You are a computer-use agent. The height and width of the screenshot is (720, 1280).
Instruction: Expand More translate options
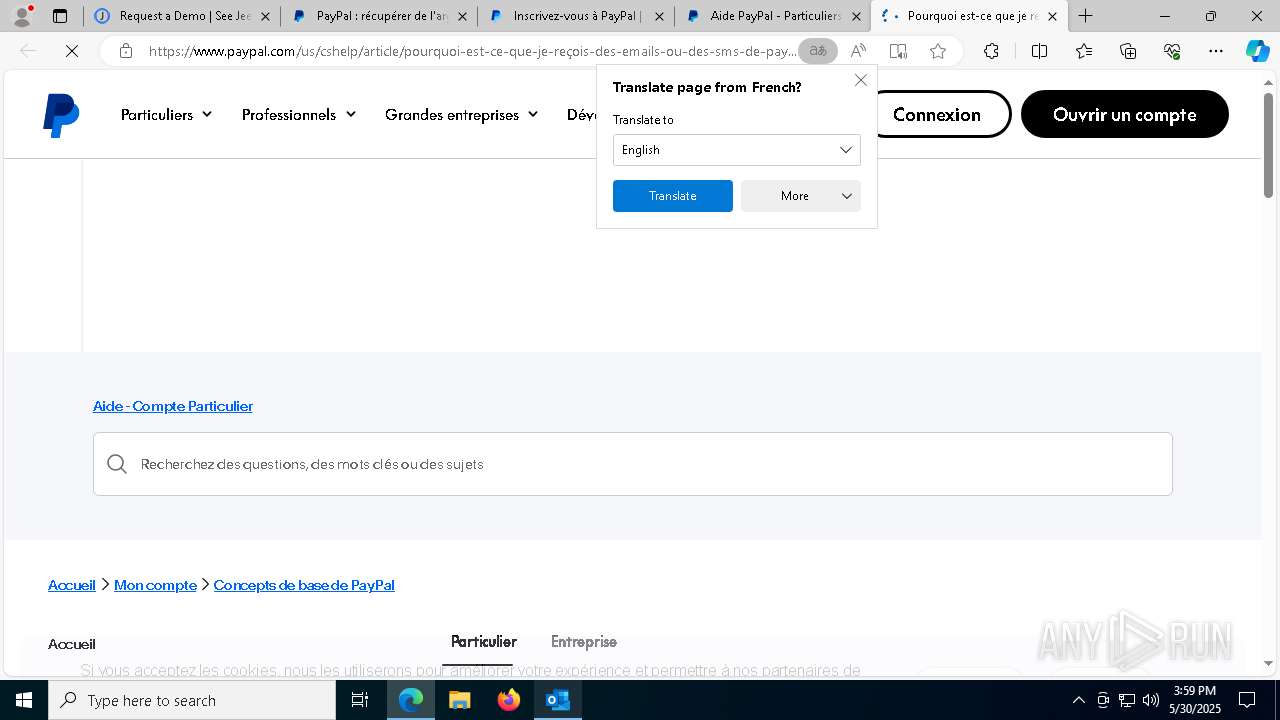pyautogui.click(x=801, y=196)
